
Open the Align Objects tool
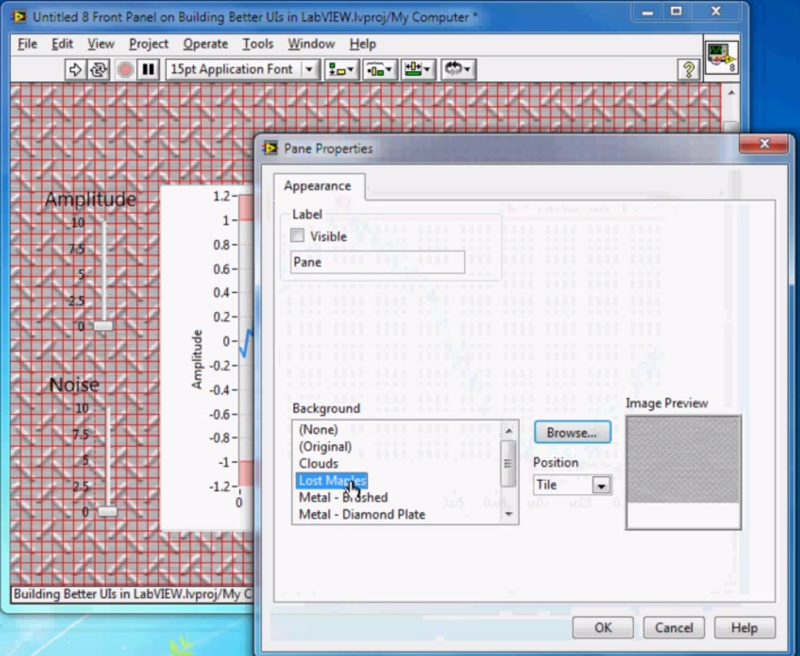(x=336, y=70)
